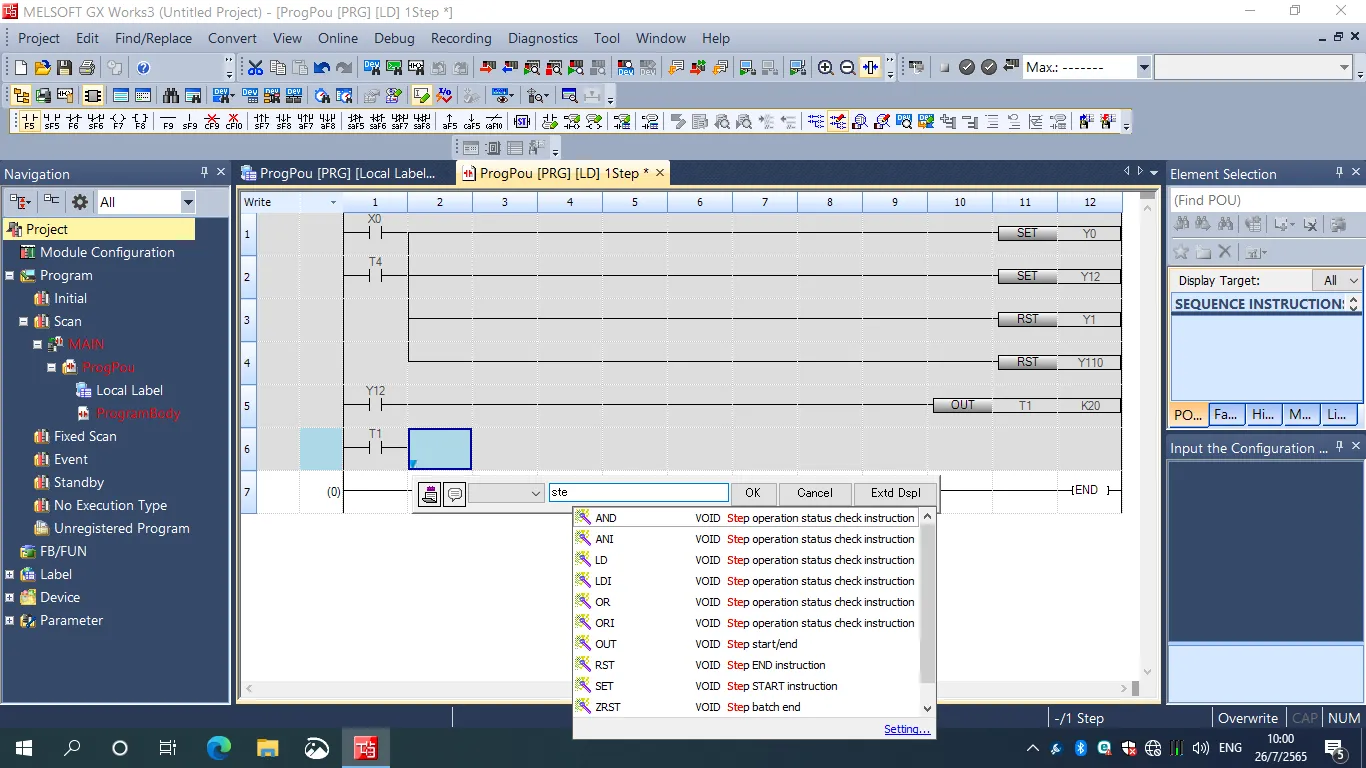
Task: Expand the Label tree node
Action: (10, 574)
